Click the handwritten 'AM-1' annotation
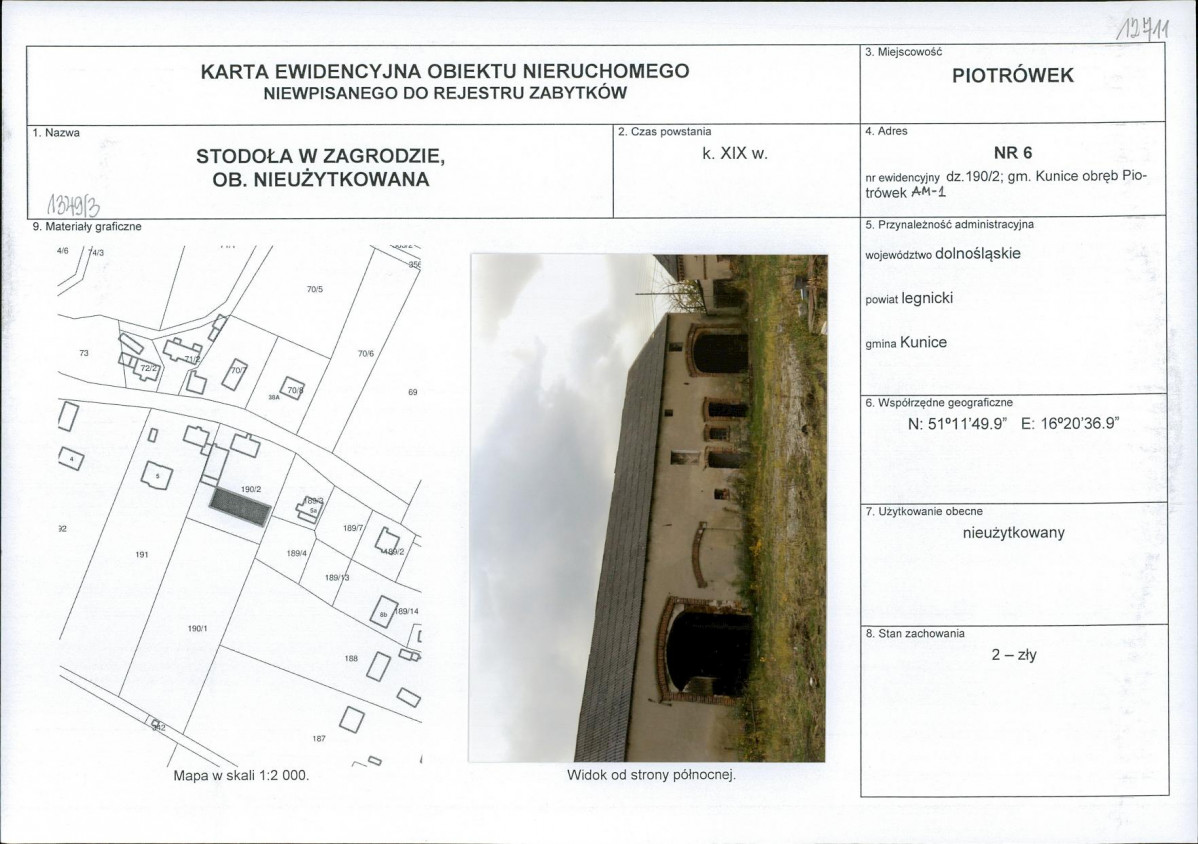 coord(928,192)
